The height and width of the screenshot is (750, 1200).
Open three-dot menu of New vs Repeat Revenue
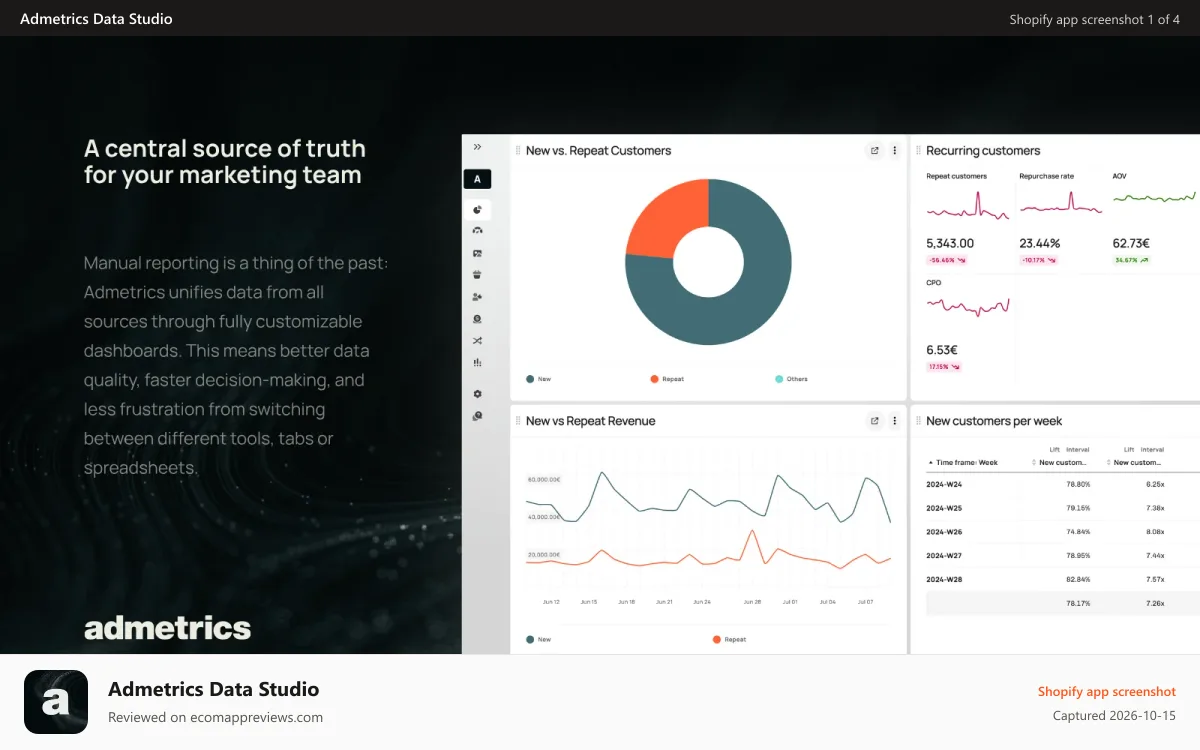tap(894, 421)
